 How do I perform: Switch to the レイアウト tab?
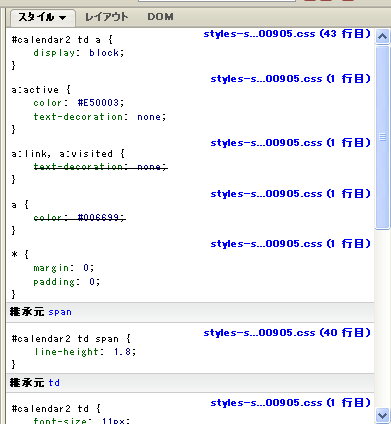pyautogui.click(x=106, y=17)
